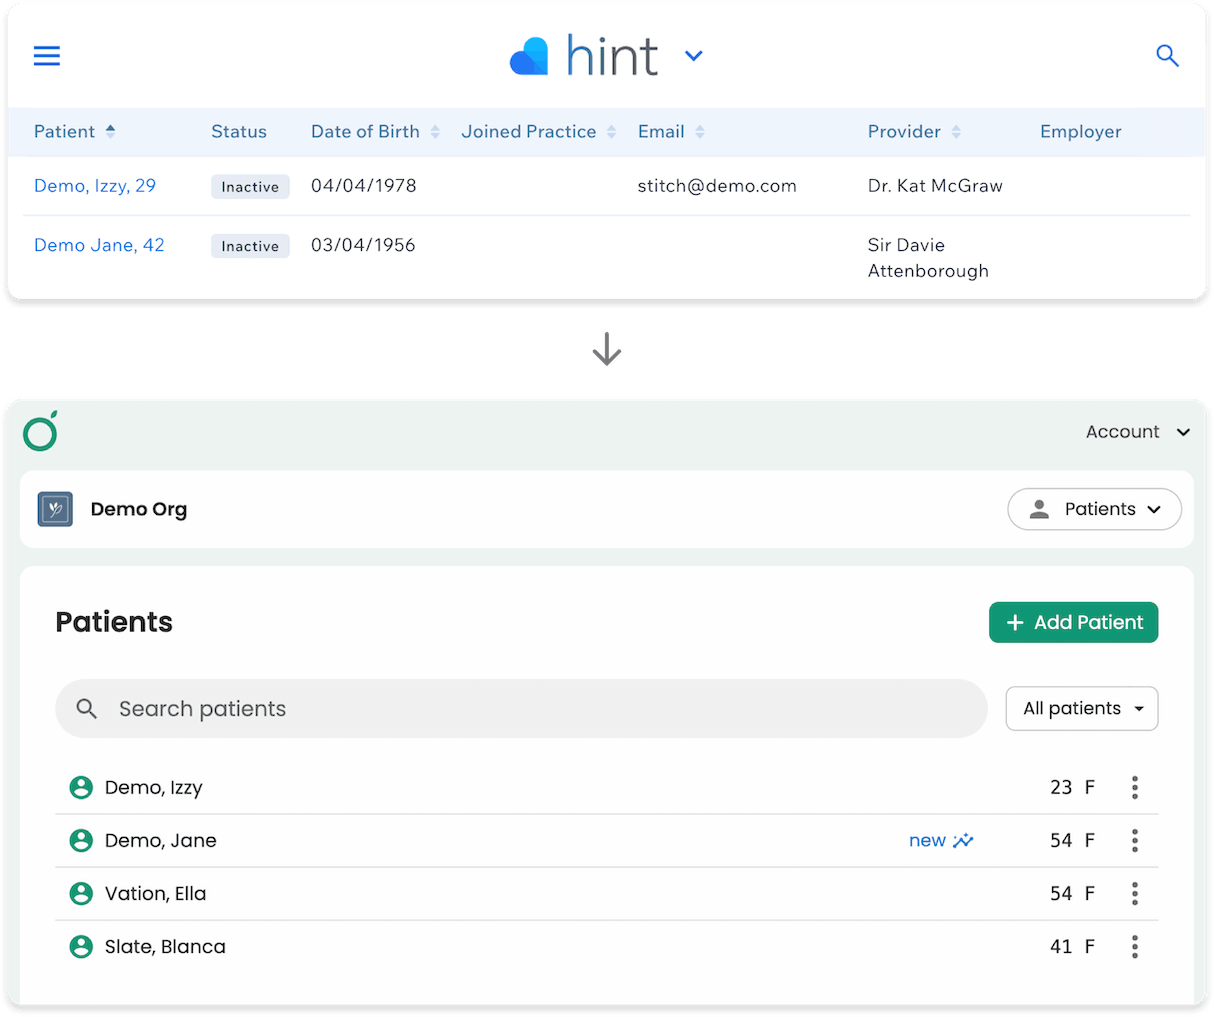Click the new insights icon for Demo, Jane
The height and width of the screenshot is (1017, 1214).
tap(963, 841)
